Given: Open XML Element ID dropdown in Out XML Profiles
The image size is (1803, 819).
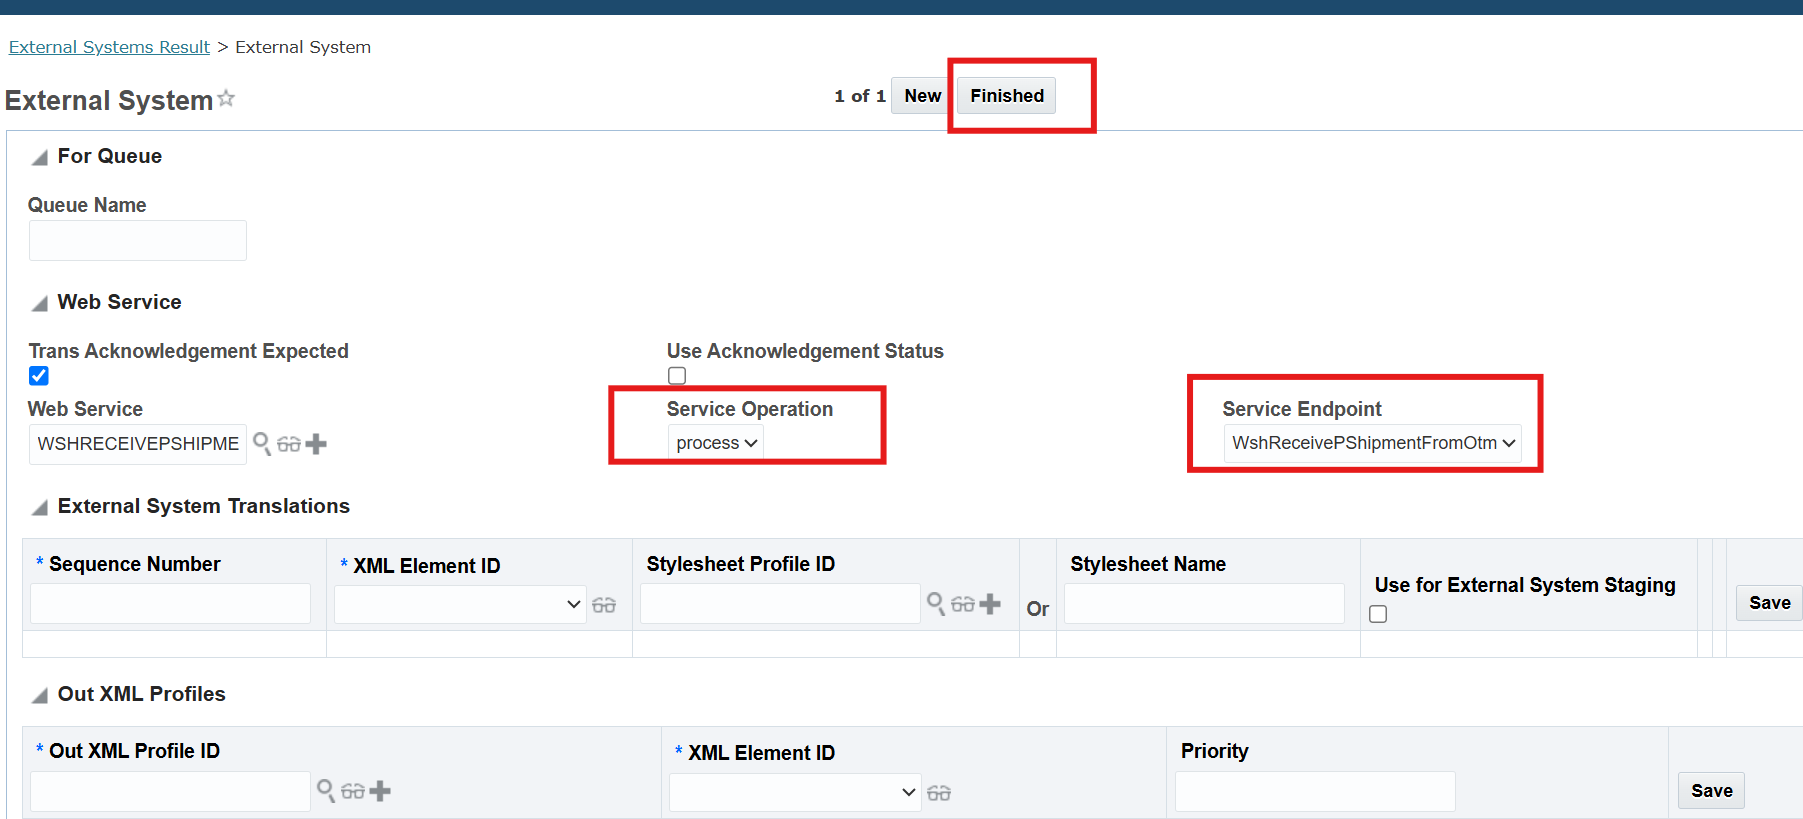Looking at the screenshot, I should [795, 792].
